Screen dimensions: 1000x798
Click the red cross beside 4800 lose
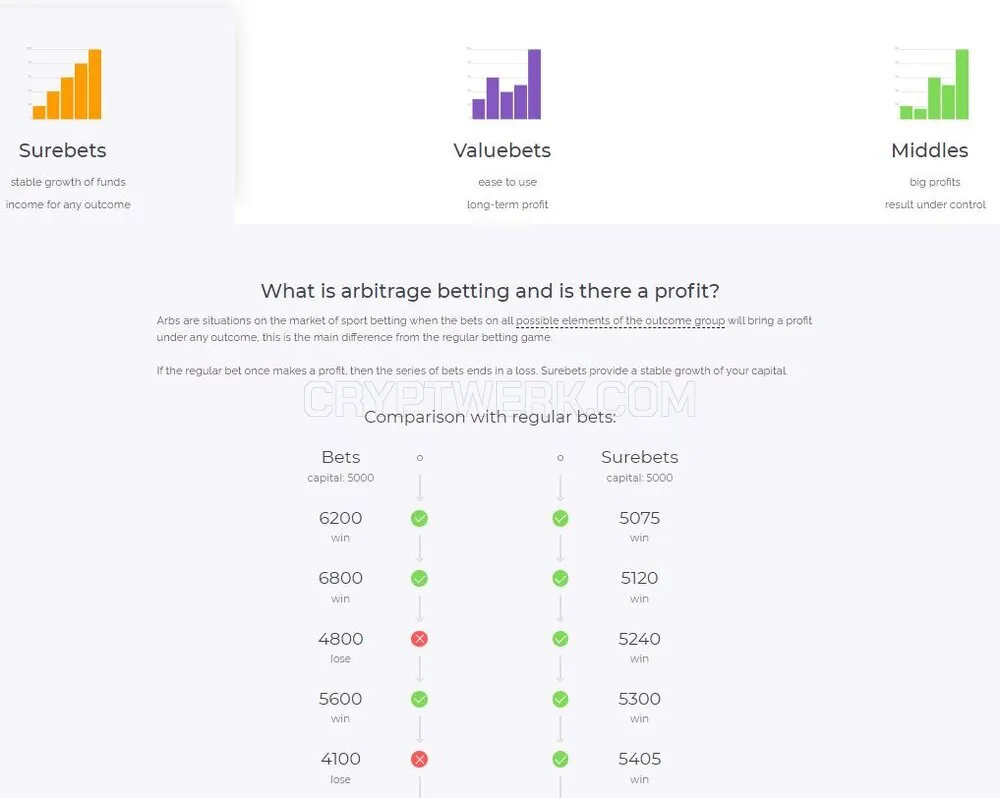[x=419, y=639]
